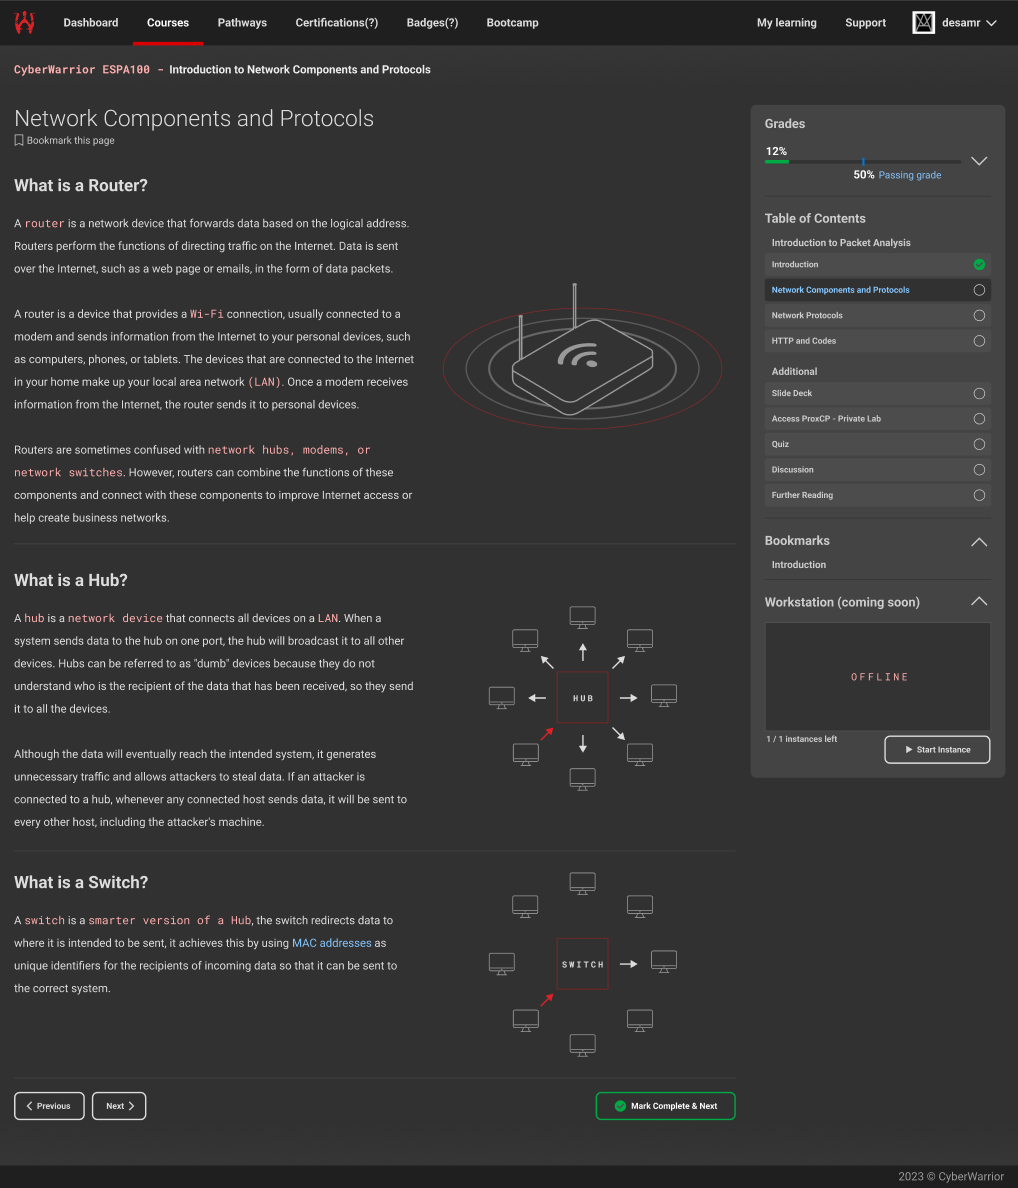Open Slide Deck in table of contents
The height and width of the screenshot is (1188, 1018).
pyautogui.click(x=792, y=393)
